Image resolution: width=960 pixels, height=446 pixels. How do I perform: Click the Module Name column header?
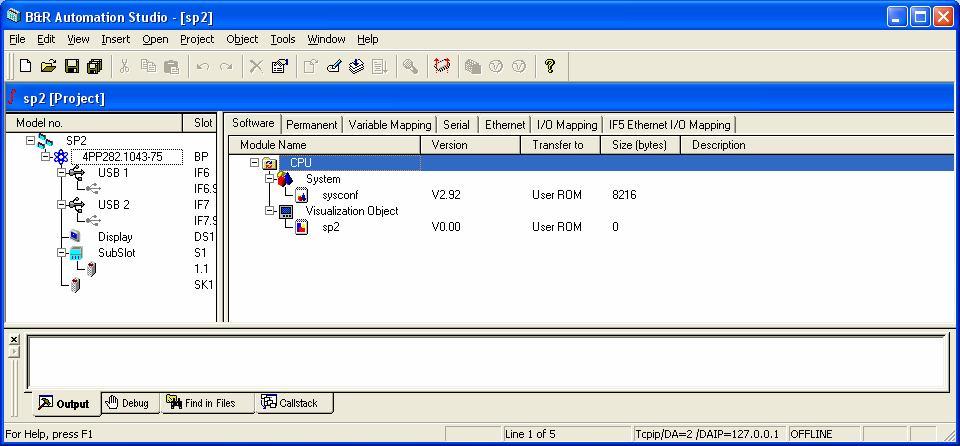pos(324,145)
